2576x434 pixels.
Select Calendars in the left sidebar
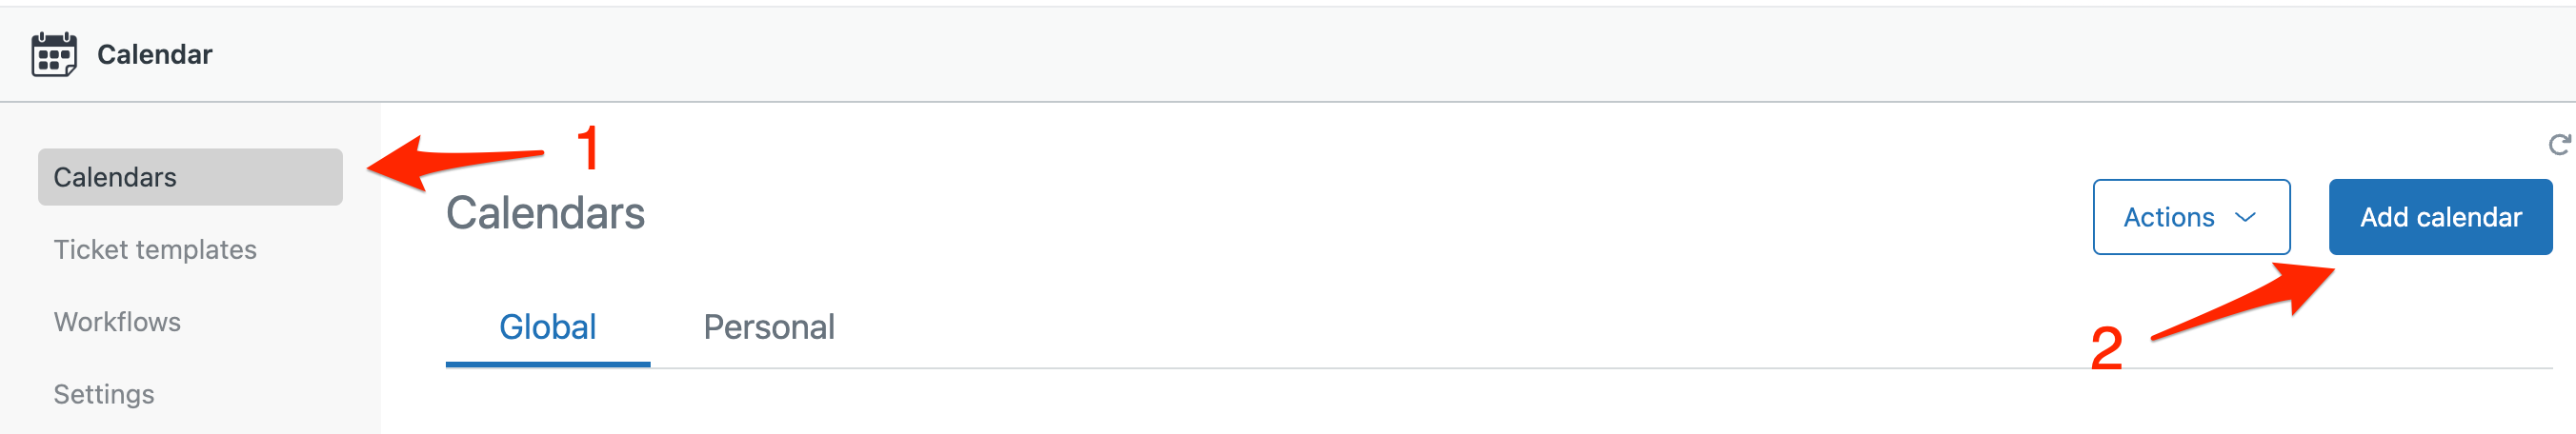(190, 177)
